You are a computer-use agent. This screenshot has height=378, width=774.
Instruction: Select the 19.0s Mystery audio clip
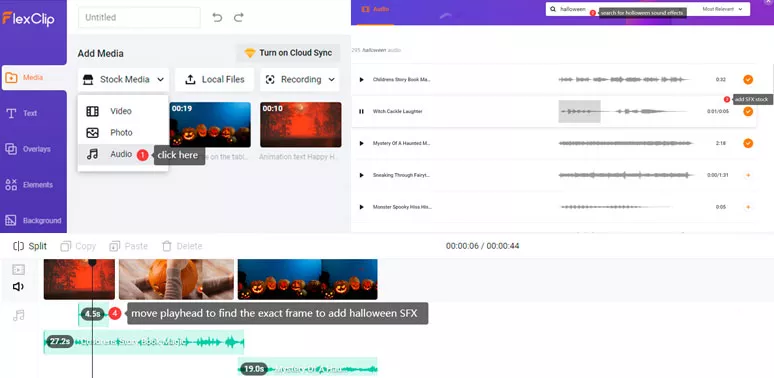308,368
